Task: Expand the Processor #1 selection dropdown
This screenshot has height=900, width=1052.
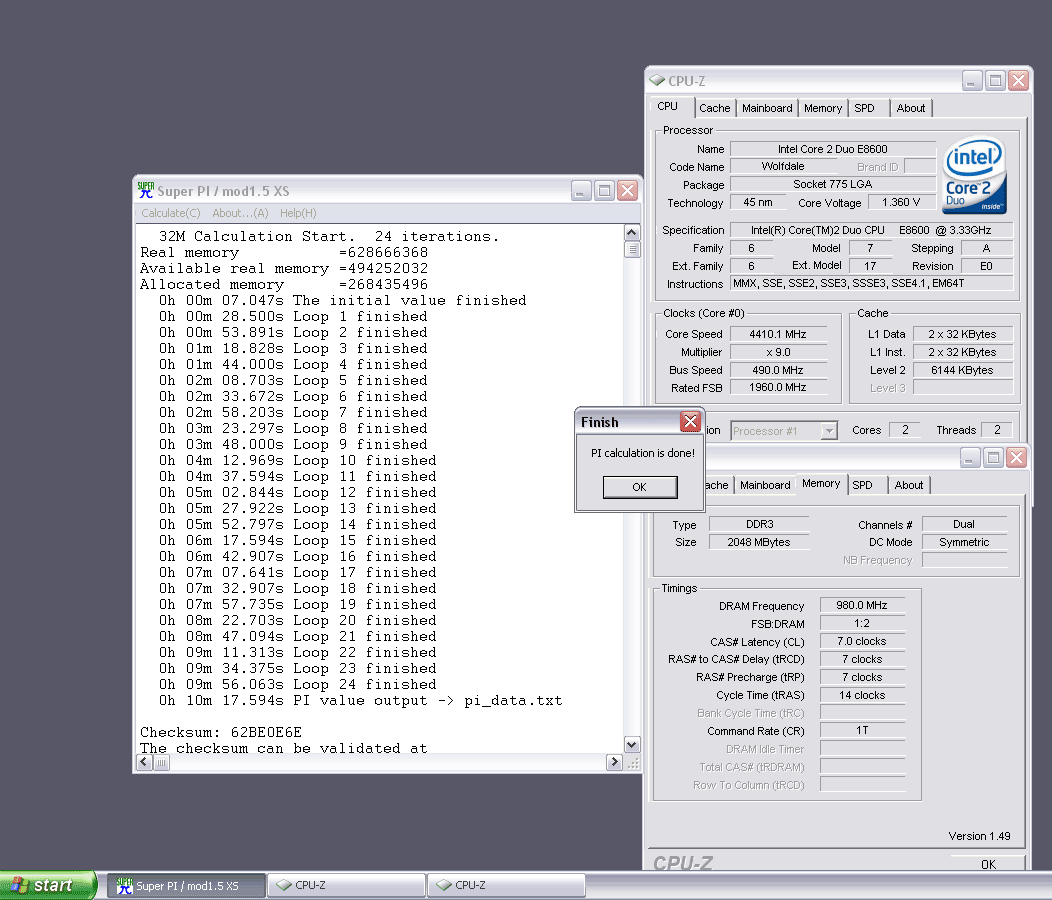Action: pyautogui.click(x=829, y=431)
